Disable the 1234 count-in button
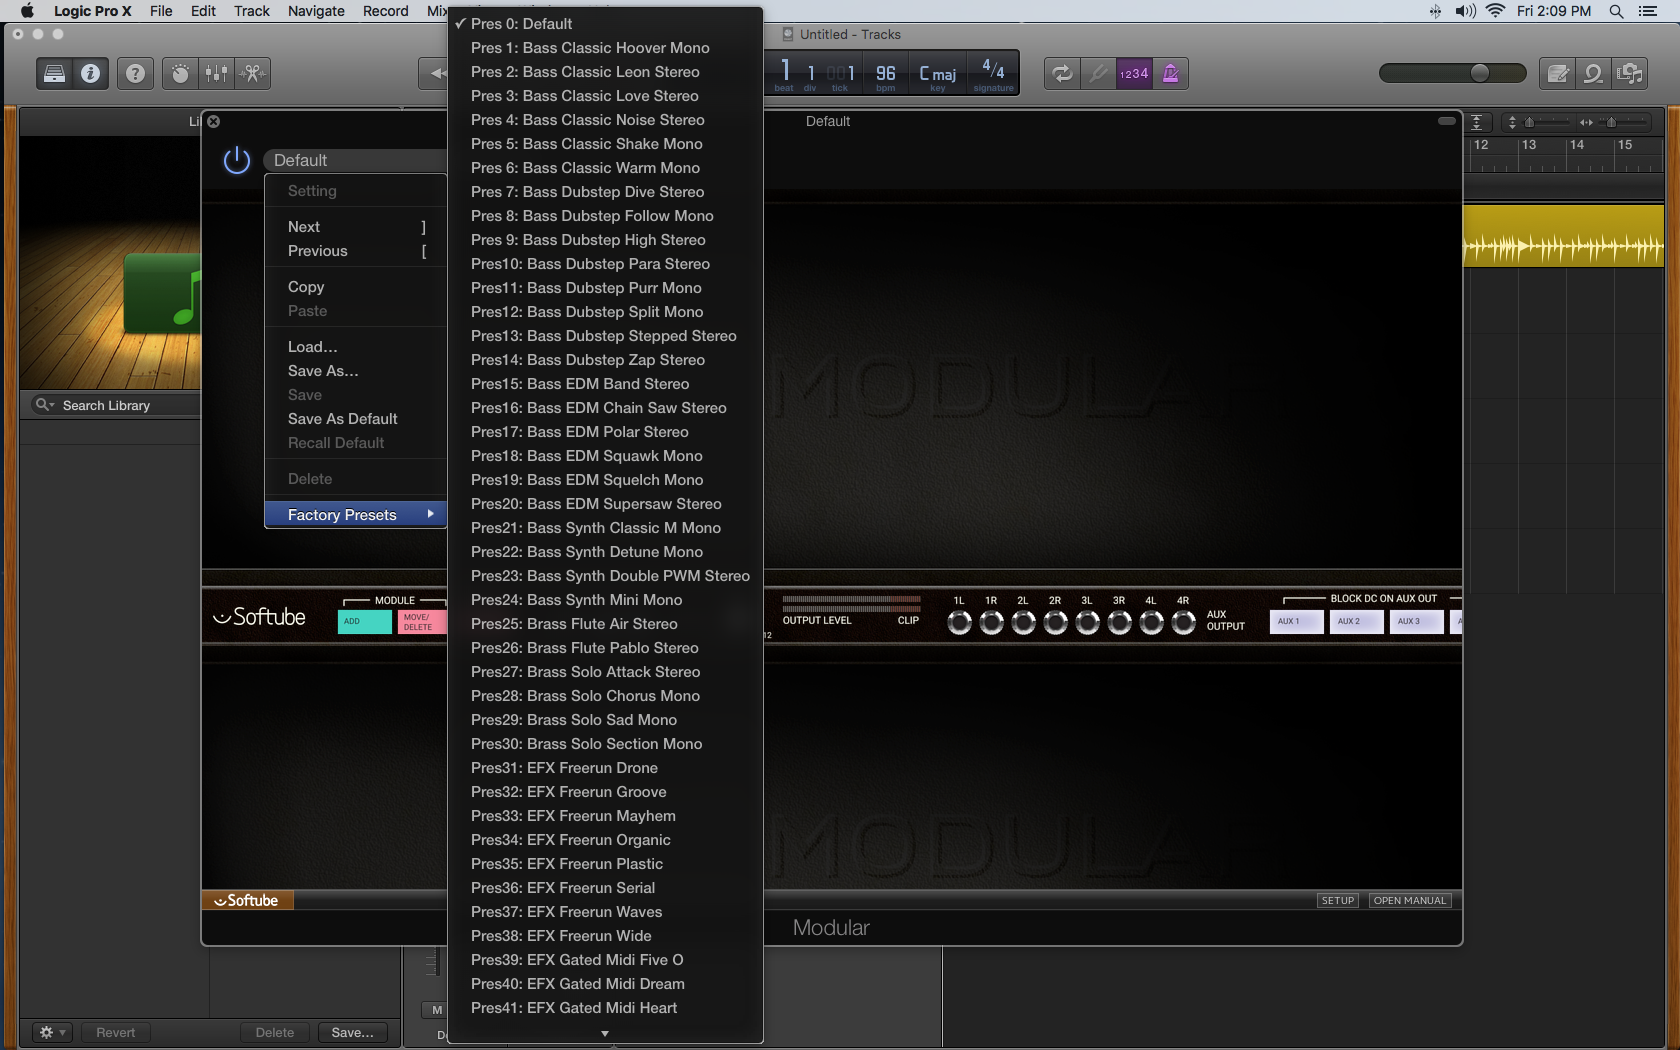 coord(1134,73)
